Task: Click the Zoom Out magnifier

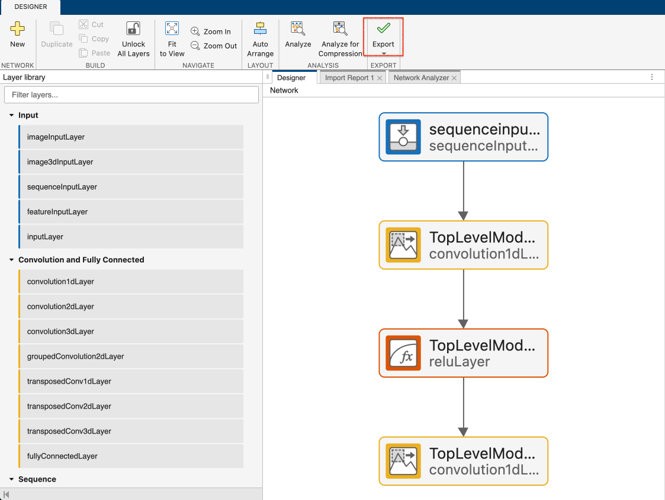Action: tap(195, 45)
